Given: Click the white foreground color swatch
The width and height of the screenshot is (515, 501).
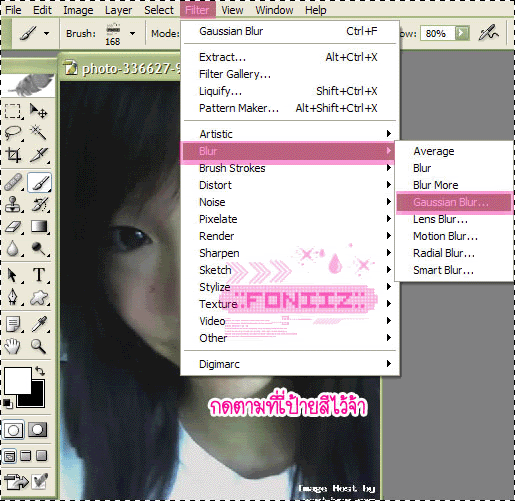Looking at the screenshot, I should [x=17, y=380].
